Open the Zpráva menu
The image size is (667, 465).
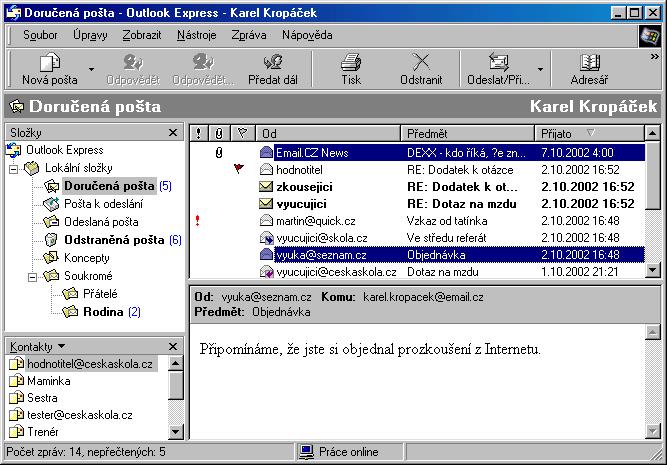coord(249,35)
